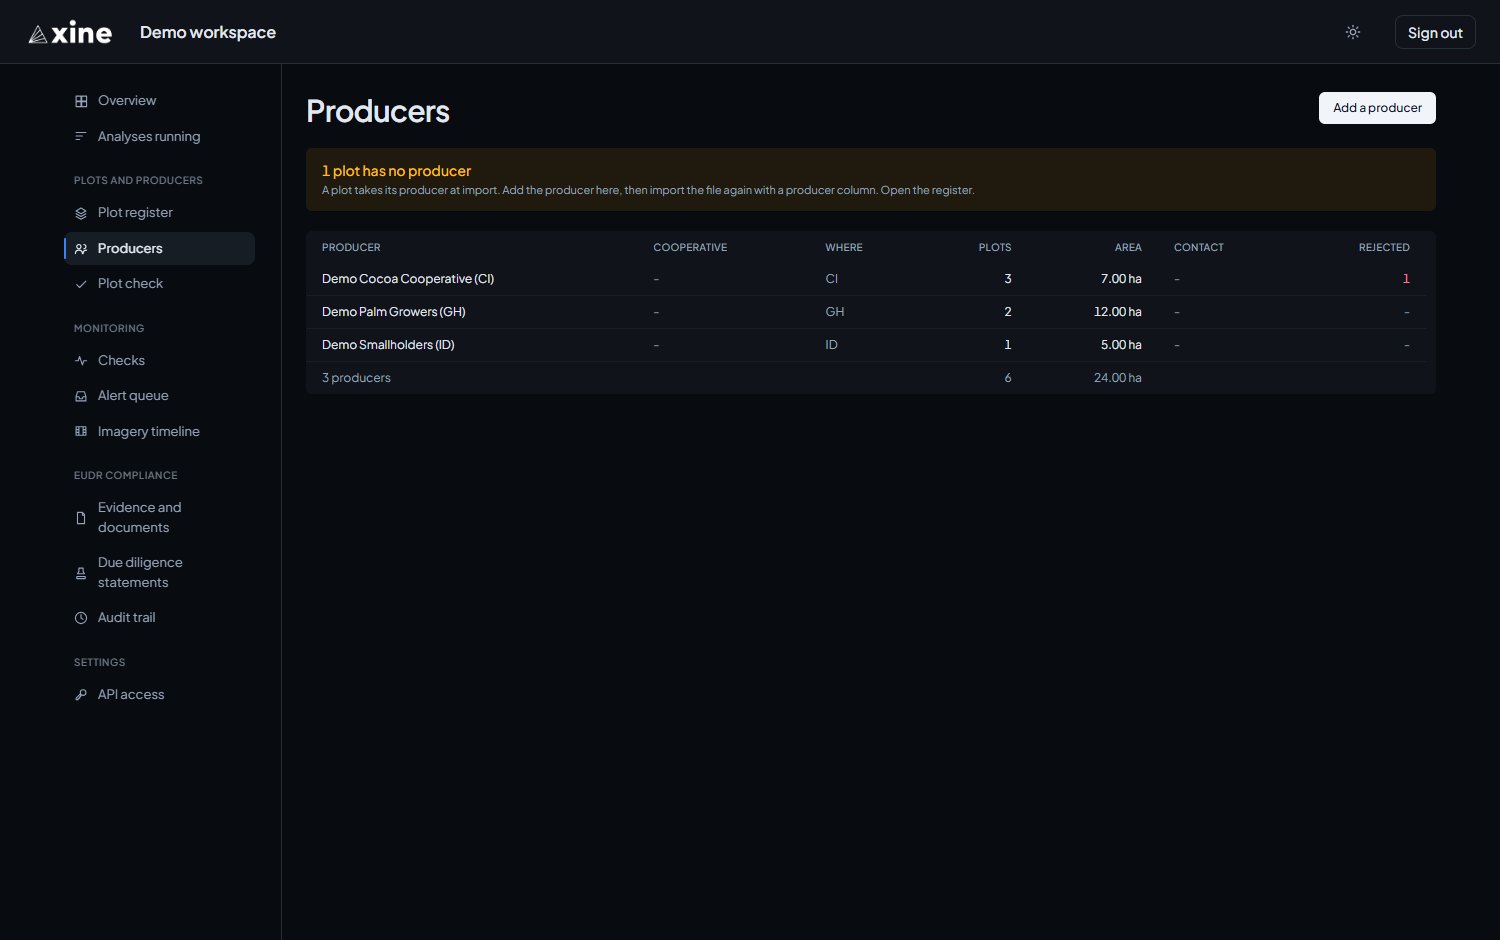Click the Add a producer button
The width and height of the screenshot is (1500, 940).
pos(1377,108)
